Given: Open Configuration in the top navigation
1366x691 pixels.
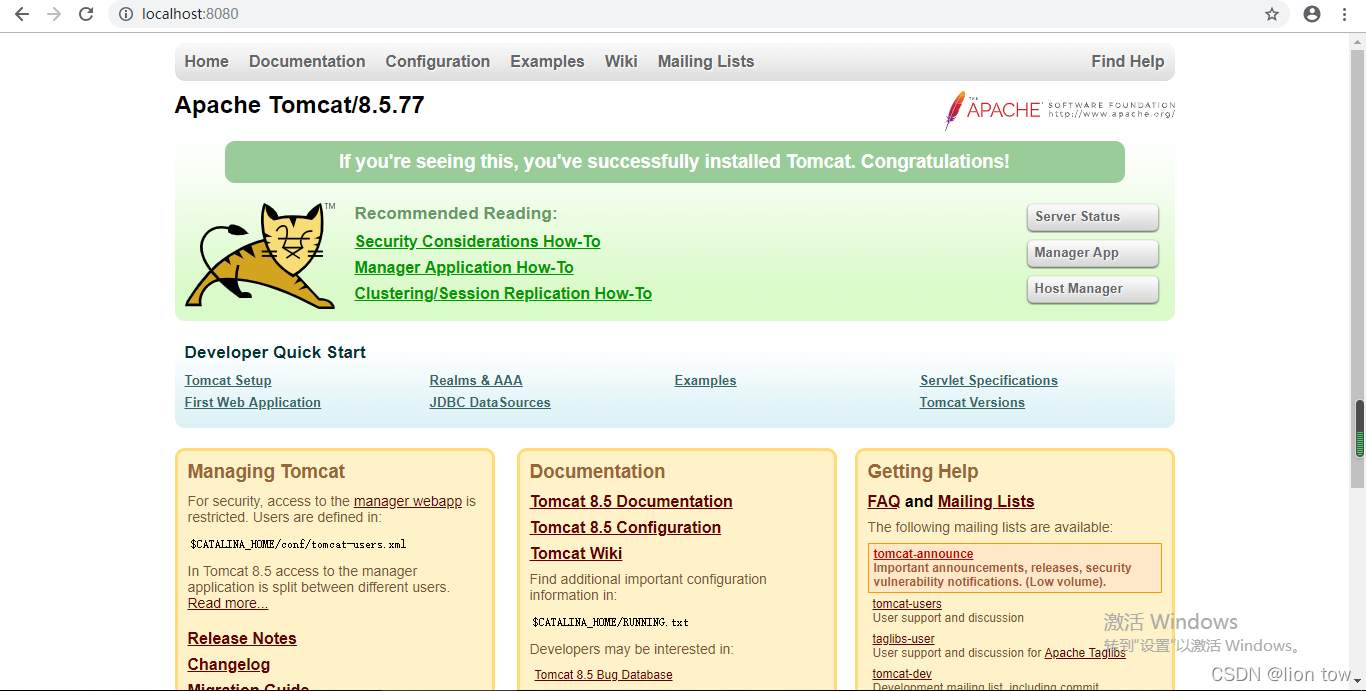Looking at the screenshot, I should (x=438, y=61).
